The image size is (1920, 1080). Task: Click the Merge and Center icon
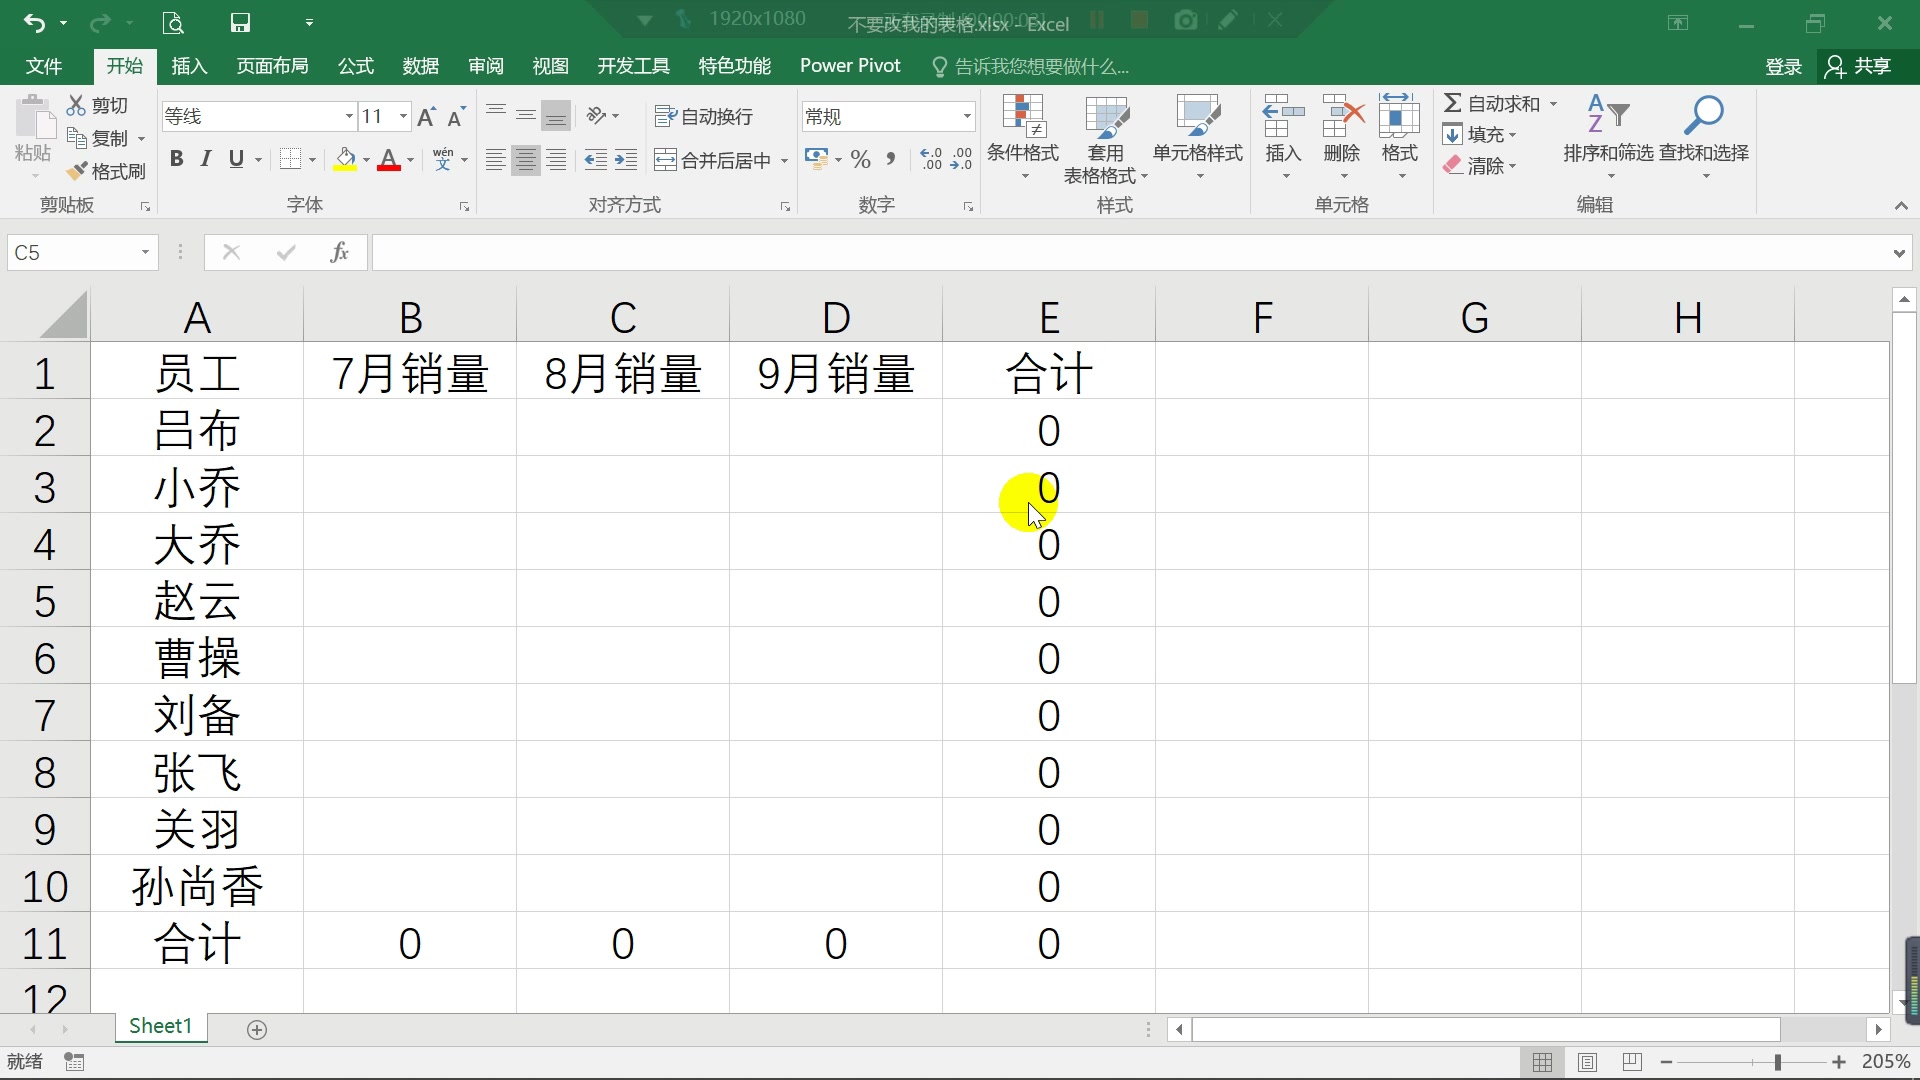click(666, 160)
